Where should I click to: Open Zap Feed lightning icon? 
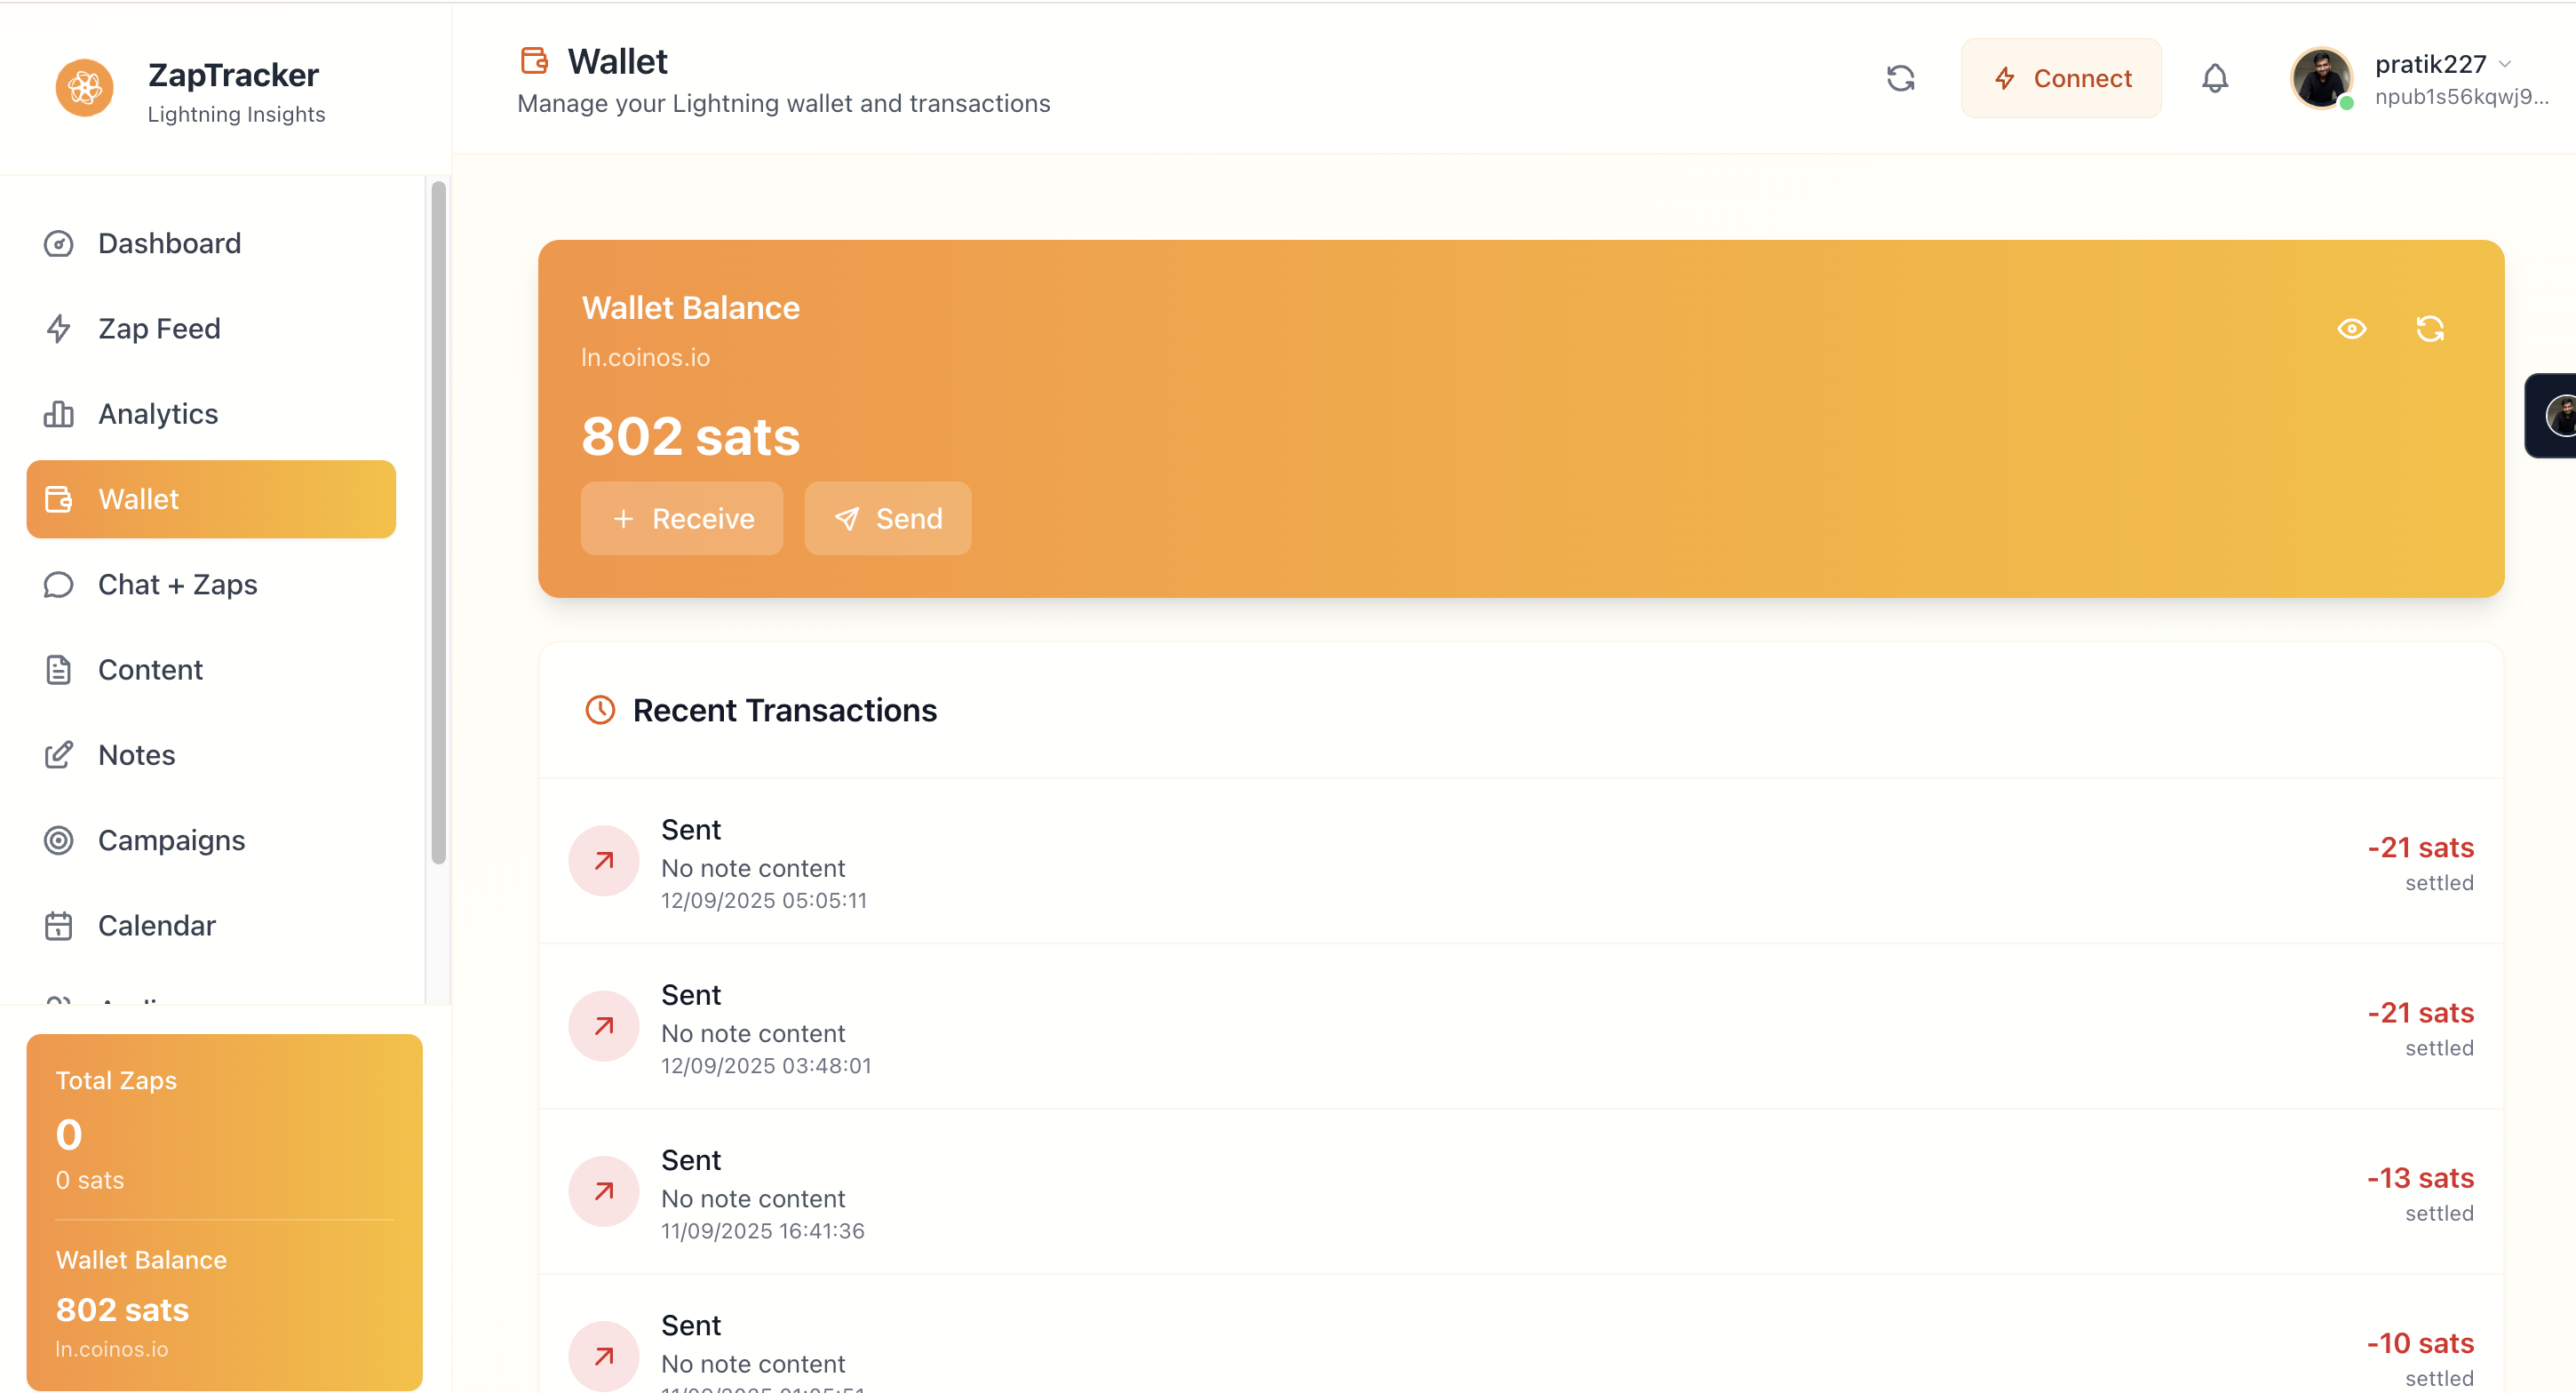pos(59,329)
